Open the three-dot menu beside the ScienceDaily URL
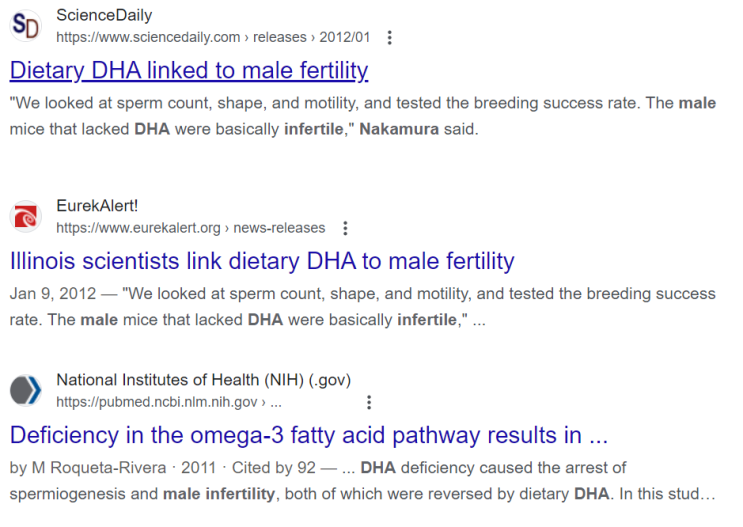 [x=390, y=38]
